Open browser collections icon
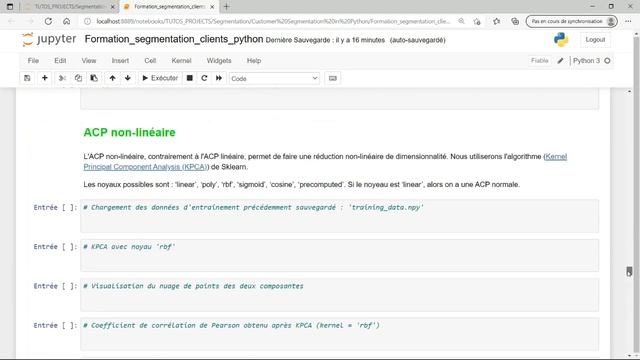The height and width of the screenshot is (360, 640). [515, 21]
